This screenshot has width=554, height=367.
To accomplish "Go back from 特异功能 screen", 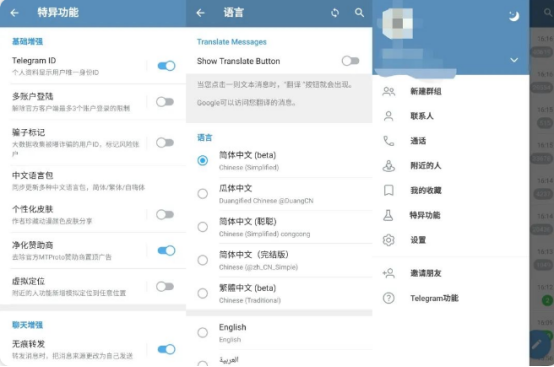I will point(14,13).
